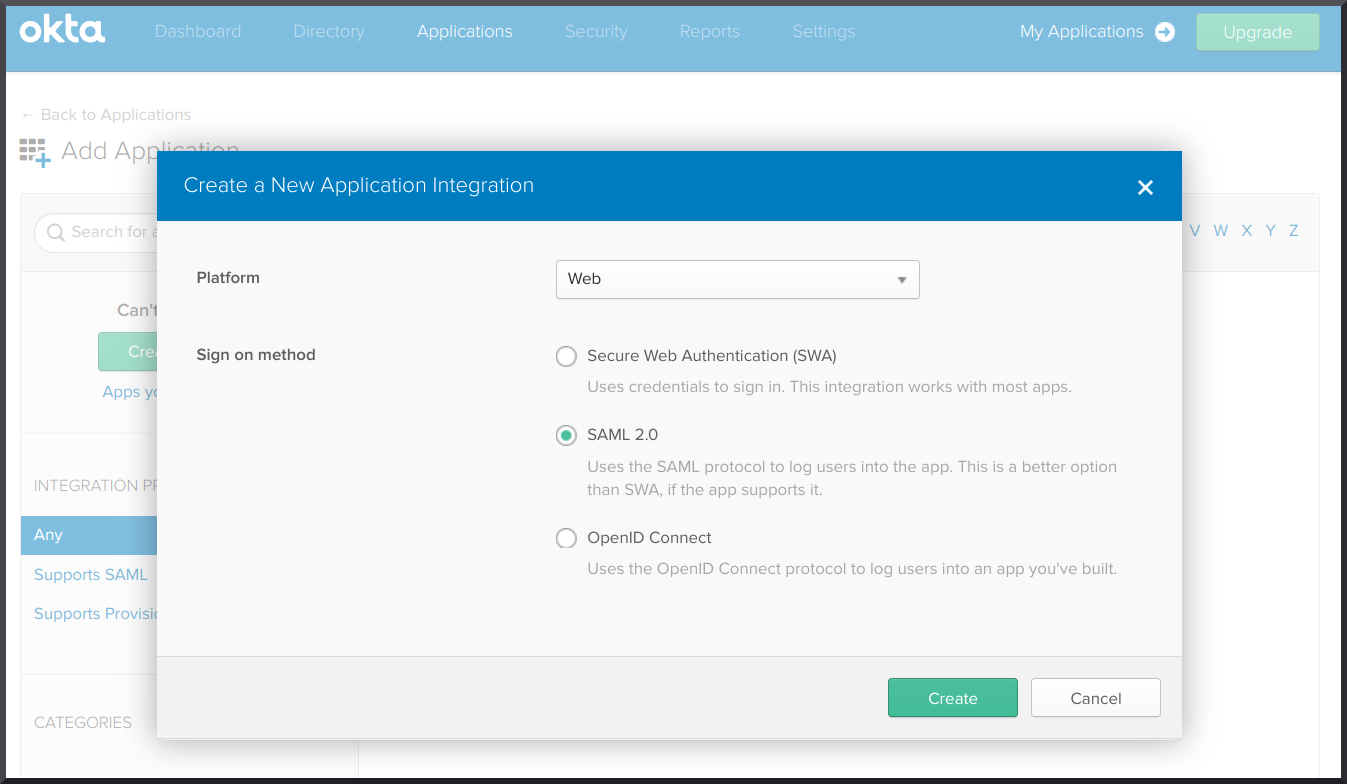Screen dimensions: 1347x784
Task: Click Back to Applications link
Action: click(x=106, y=115)
